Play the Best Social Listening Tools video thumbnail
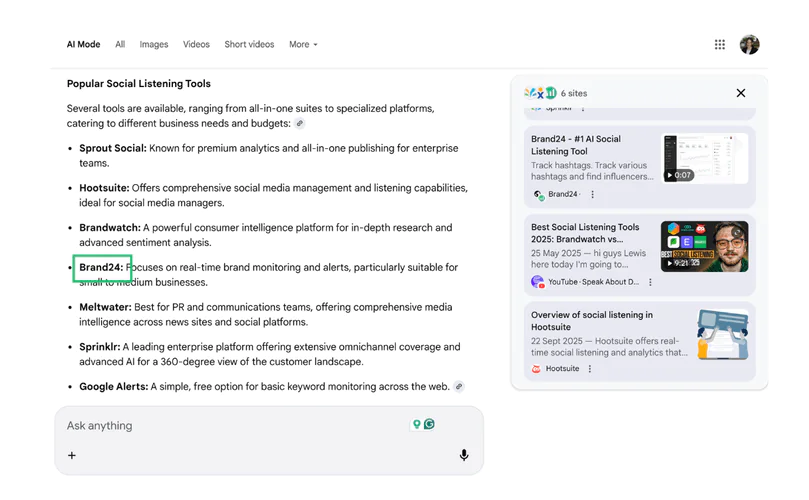 click(x=704, y=247)
